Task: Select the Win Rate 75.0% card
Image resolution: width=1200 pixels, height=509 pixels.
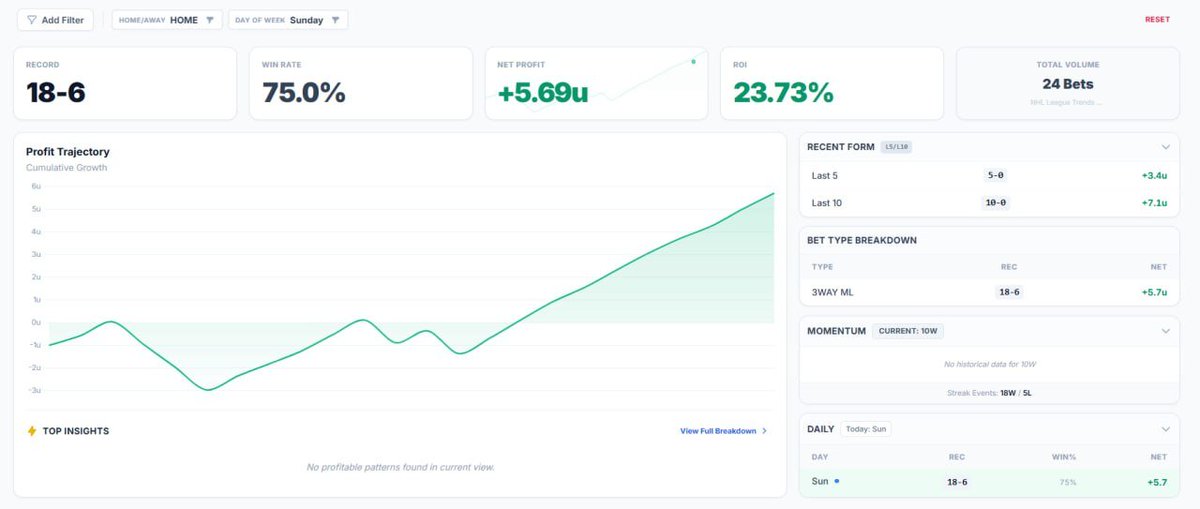Action: pos(361,83)
